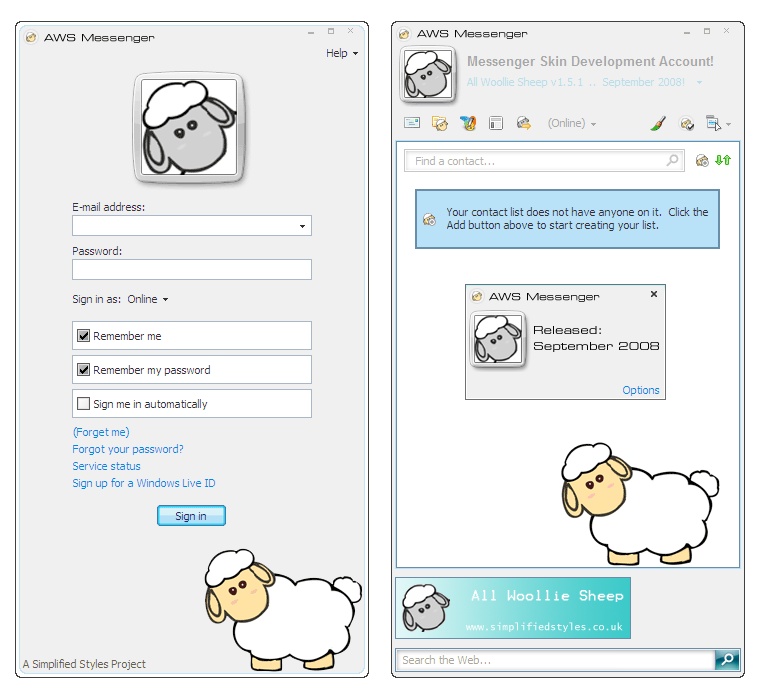Open the color scheme paintbrush icon
Viewport: 760px width, 700px height.
click(658, 124)
